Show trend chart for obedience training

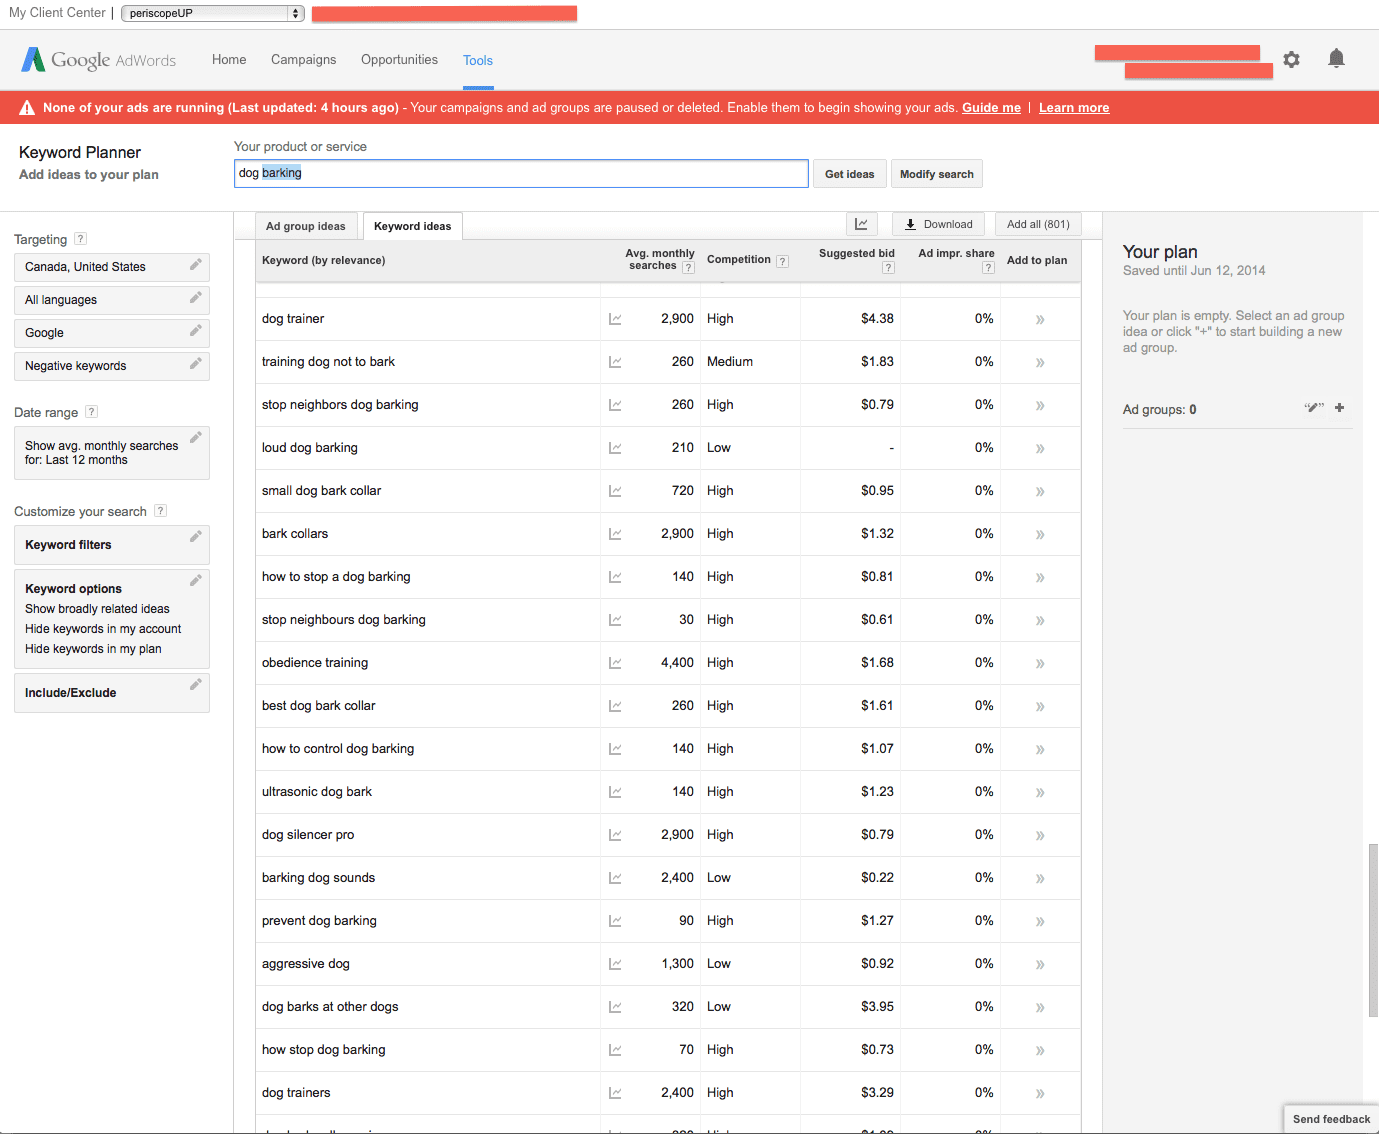615,663
